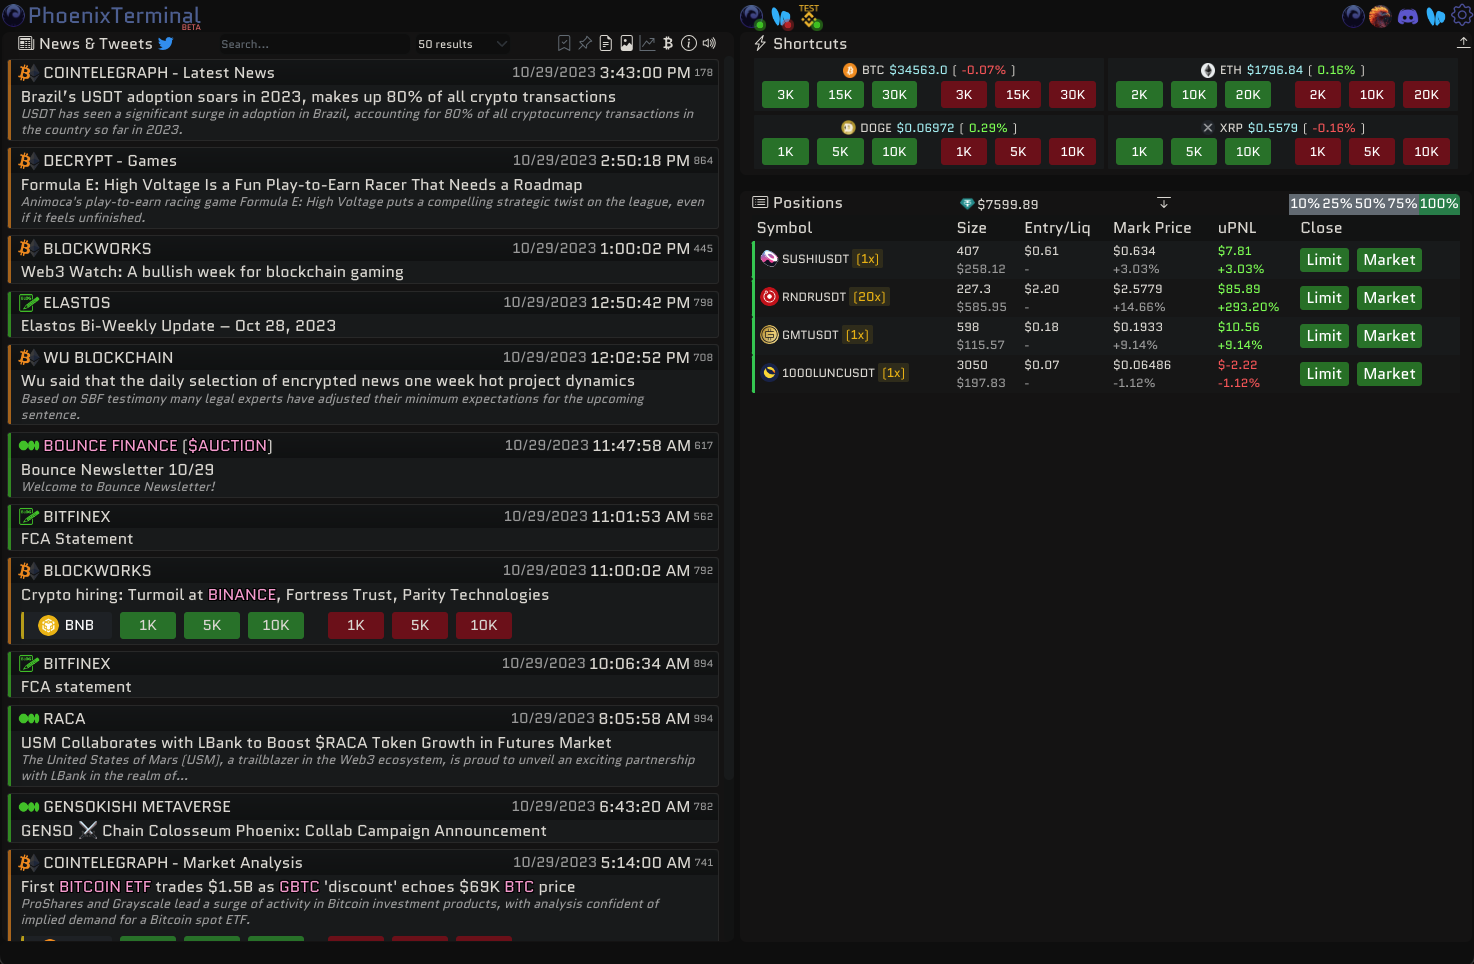1474x964 pixels.
Task: Click the $7599.89 balance value
Action: pos(1008,204)
